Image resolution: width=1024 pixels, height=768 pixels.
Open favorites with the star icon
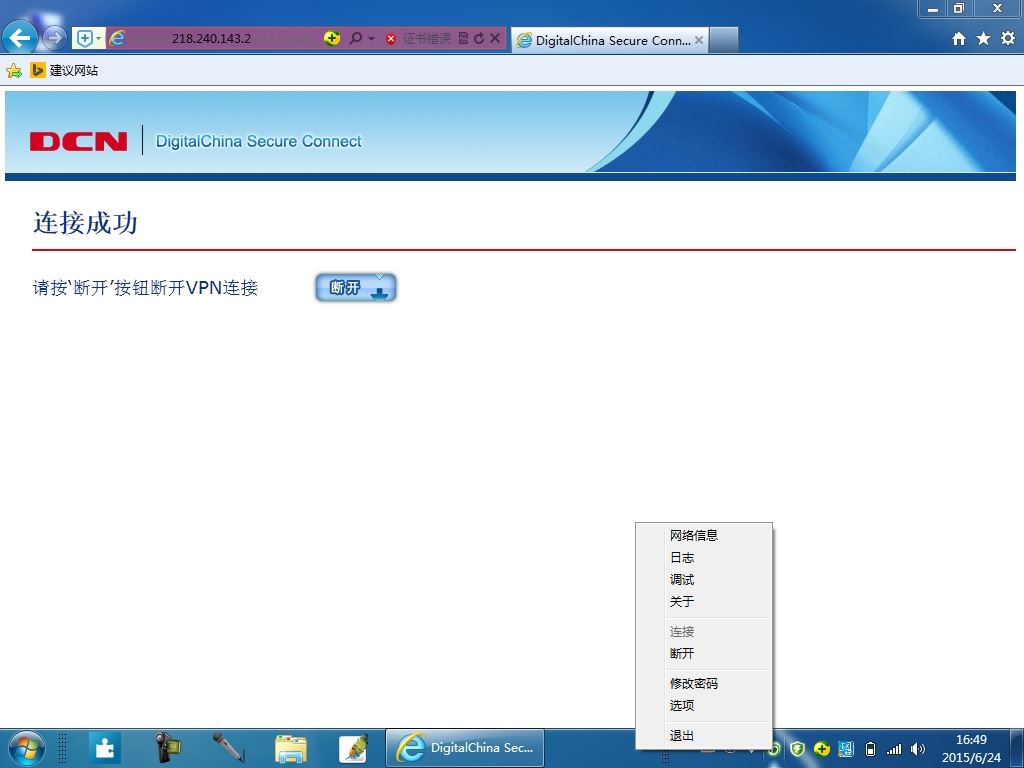(x=983, y=39)
